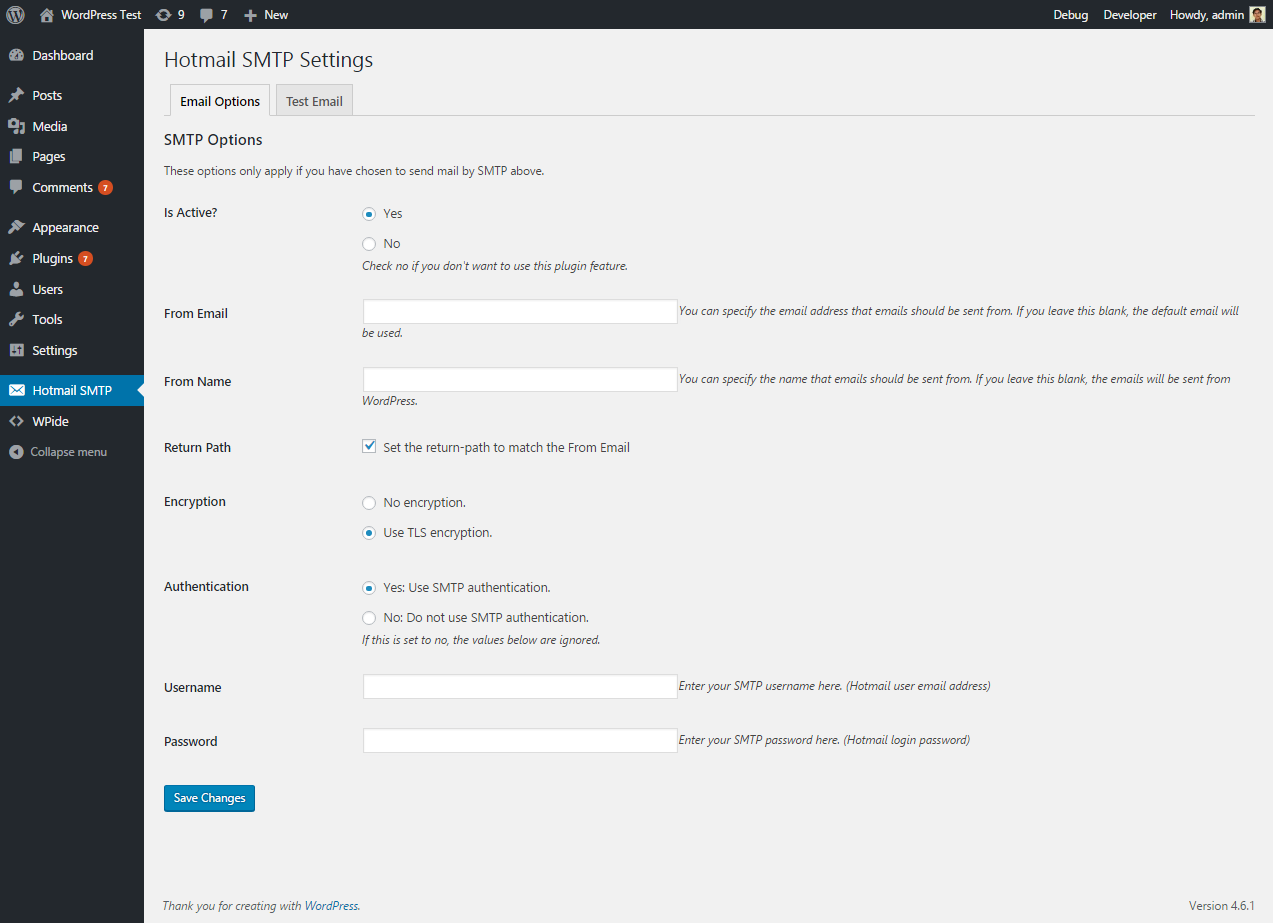
Task: Go to Plugins via the plug icon
Action: pyautogui.click(x=16, y=258)
